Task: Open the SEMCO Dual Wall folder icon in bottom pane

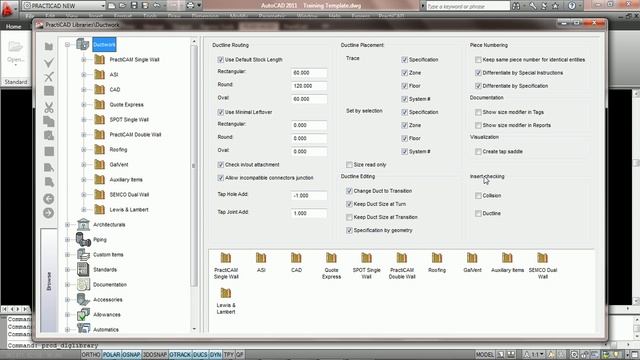Action: coord(542,258)
